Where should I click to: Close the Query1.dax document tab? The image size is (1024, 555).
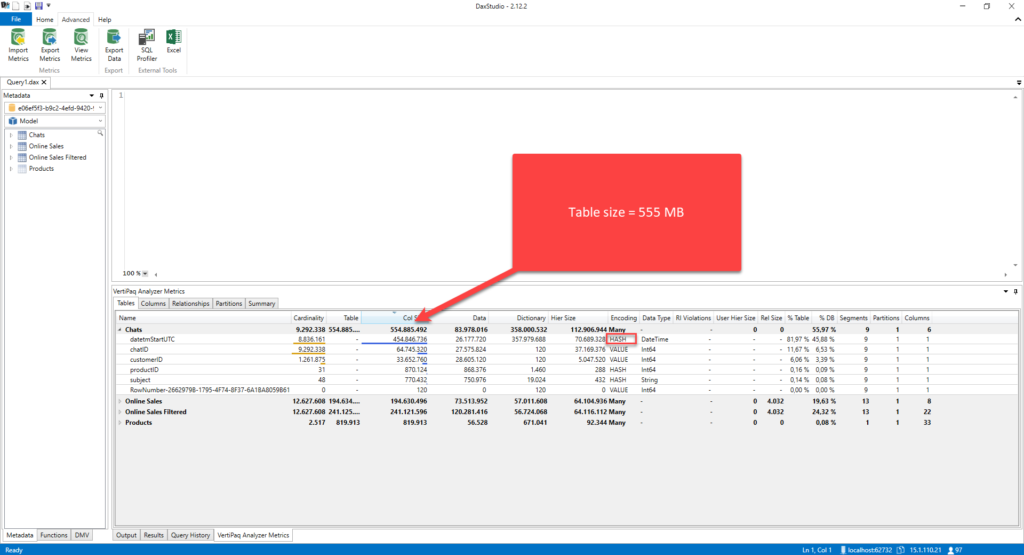coord(44,82)
